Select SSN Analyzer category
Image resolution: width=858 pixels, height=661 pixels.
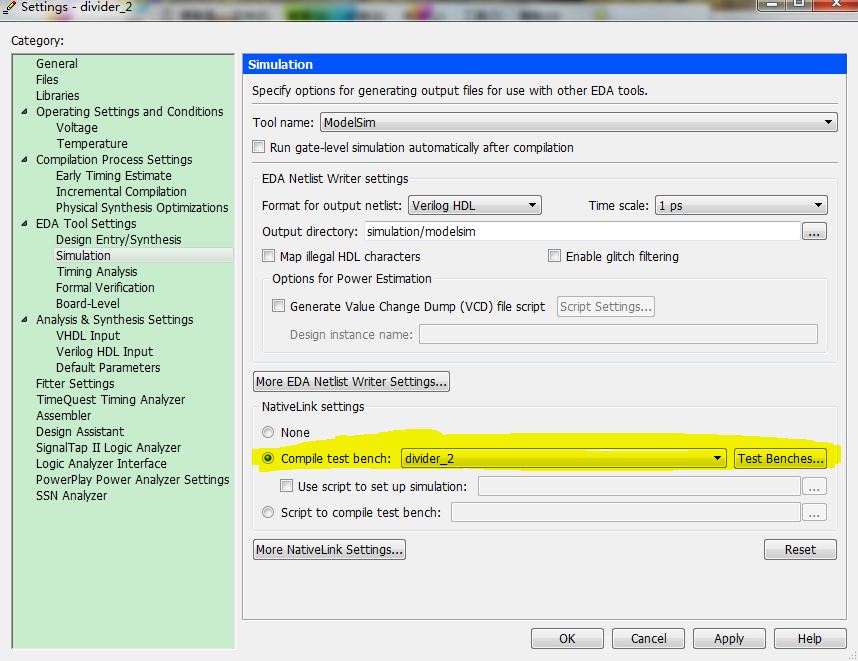click(x=72, y=495)
